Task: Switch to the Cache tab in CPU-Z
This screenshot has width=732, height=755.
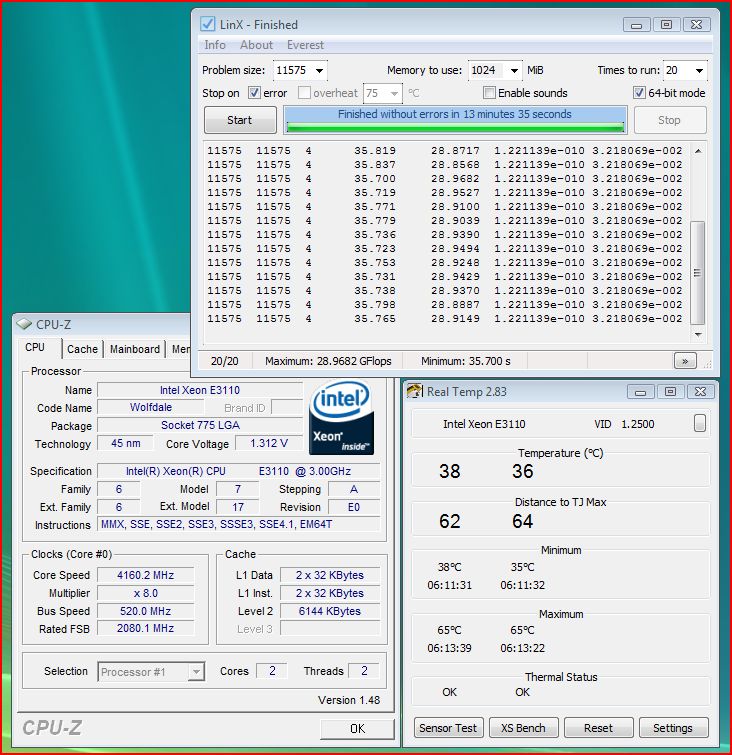Action: pos(82,349)
